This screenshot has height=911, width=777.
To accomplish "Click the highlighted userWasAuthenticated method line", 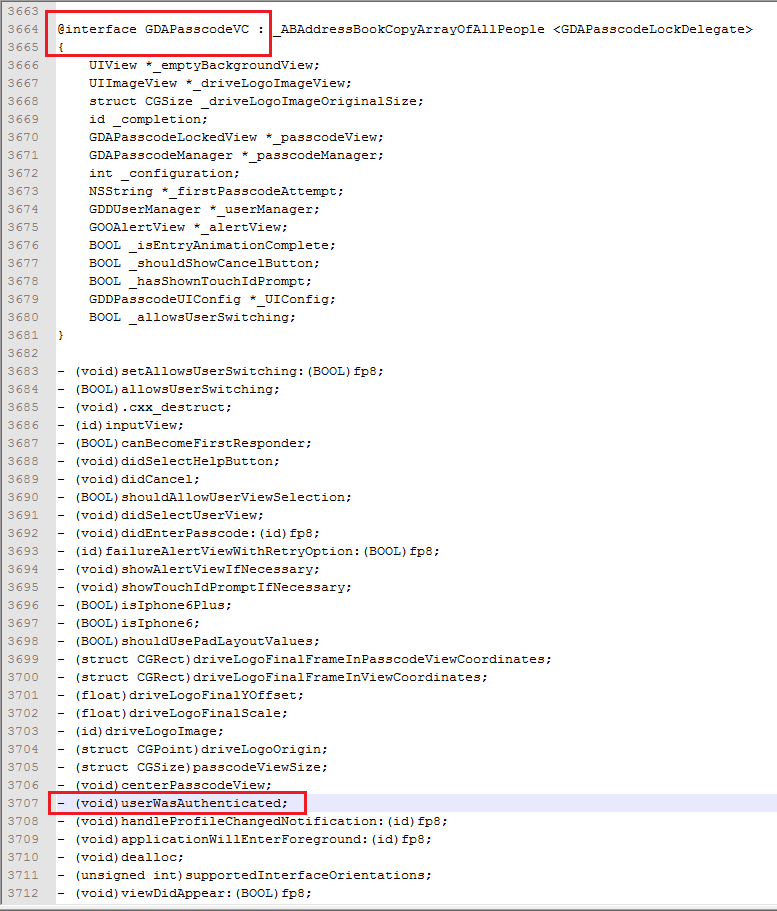I will pyautogui.click(x=173, y=804).
